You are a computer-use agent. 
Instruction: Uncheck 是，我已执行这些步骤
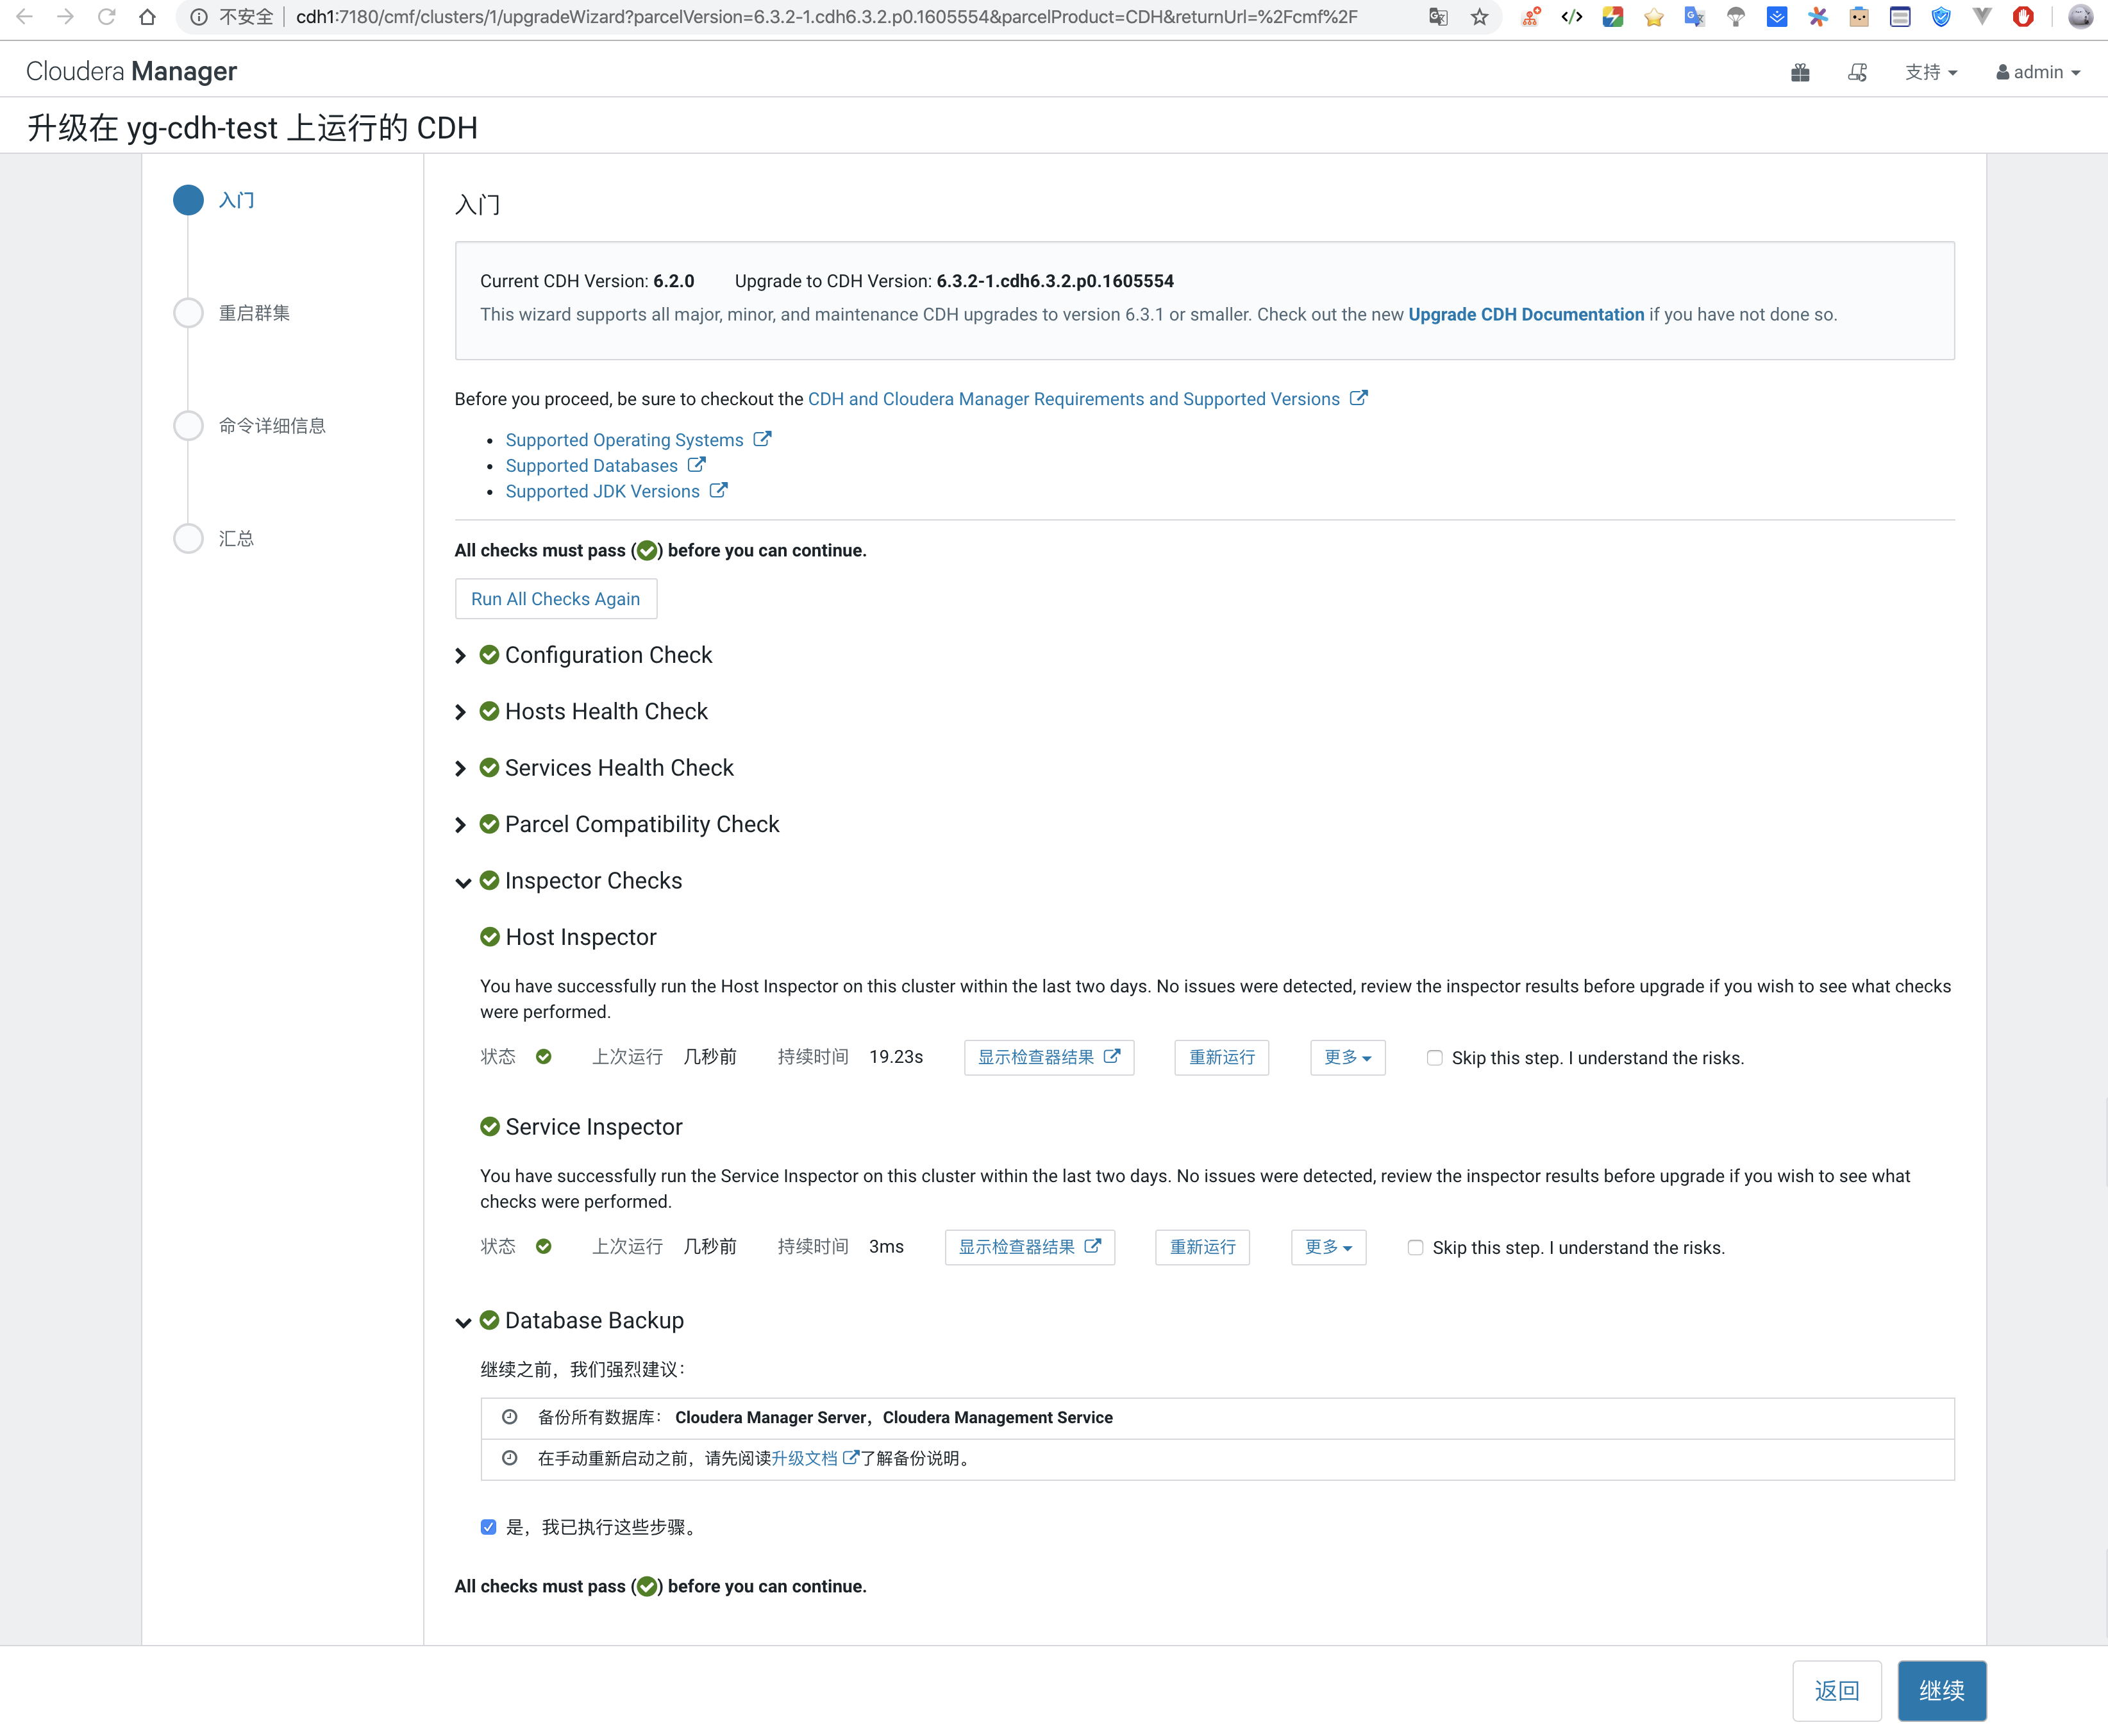488,1527
